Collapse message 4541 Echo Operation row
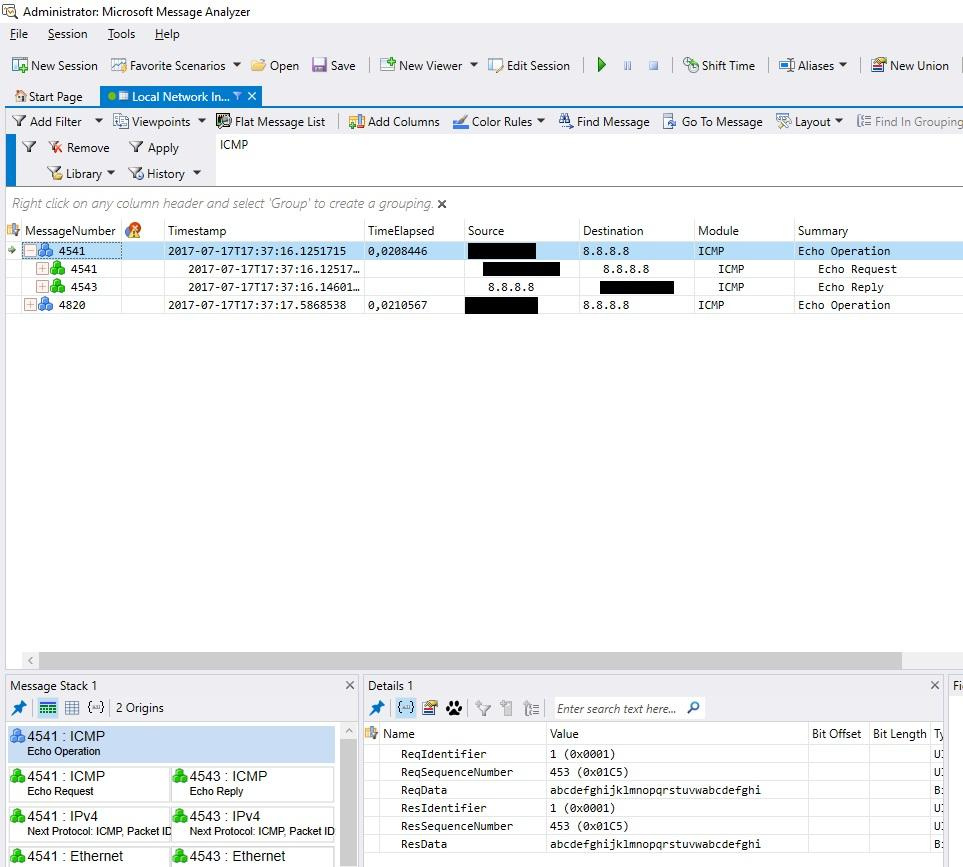The width and height of the screenshot is (963, 867). [29, 251]
